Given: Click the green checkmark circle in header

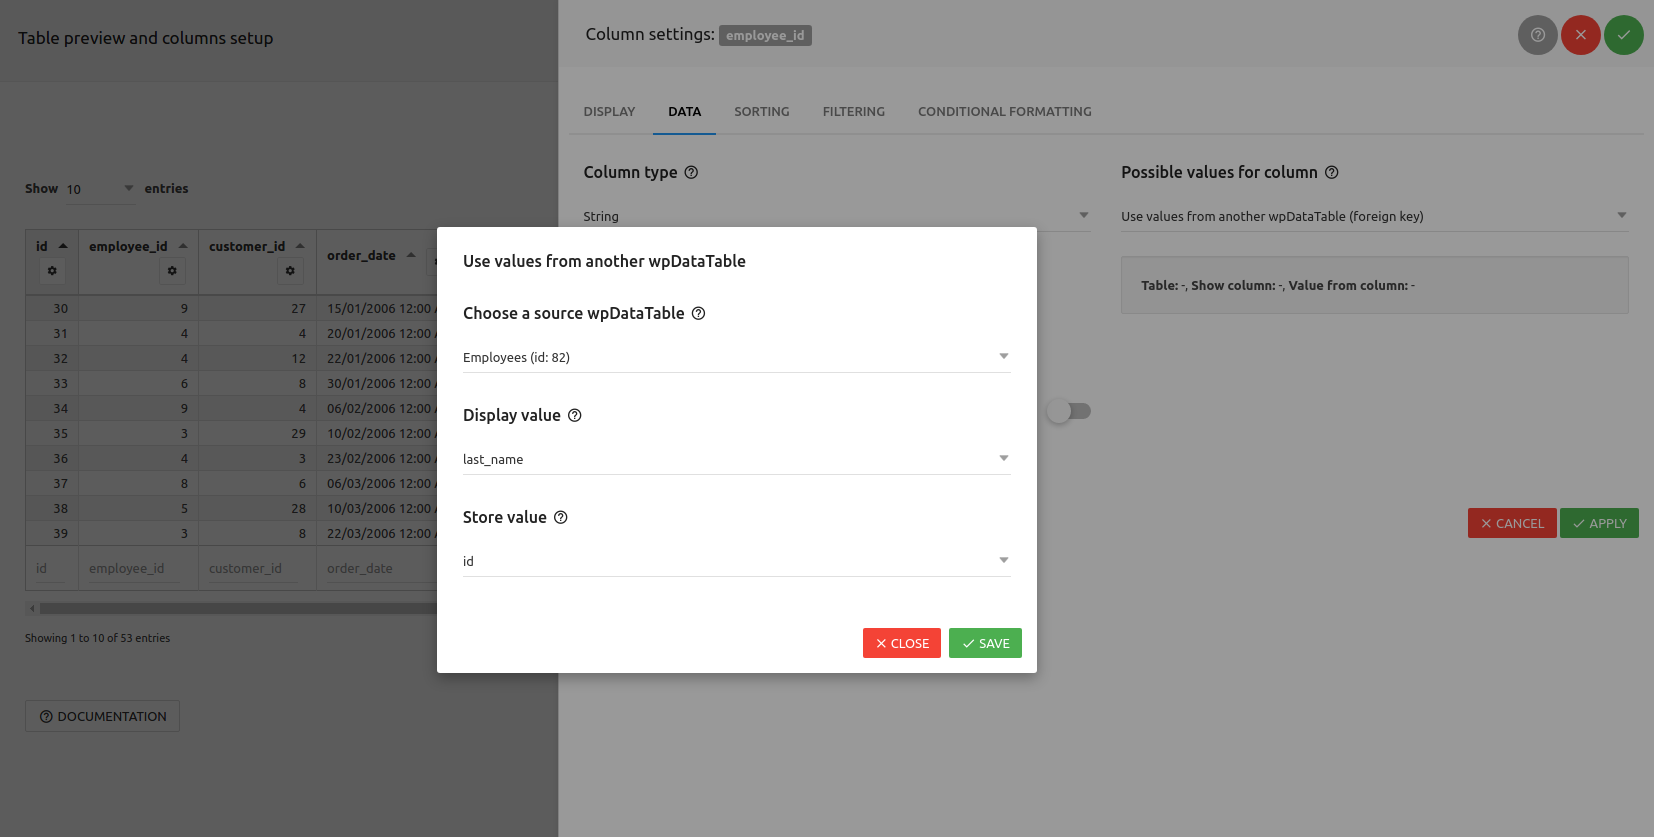Looking at the screenshot, I should (x=1624, y=35).
